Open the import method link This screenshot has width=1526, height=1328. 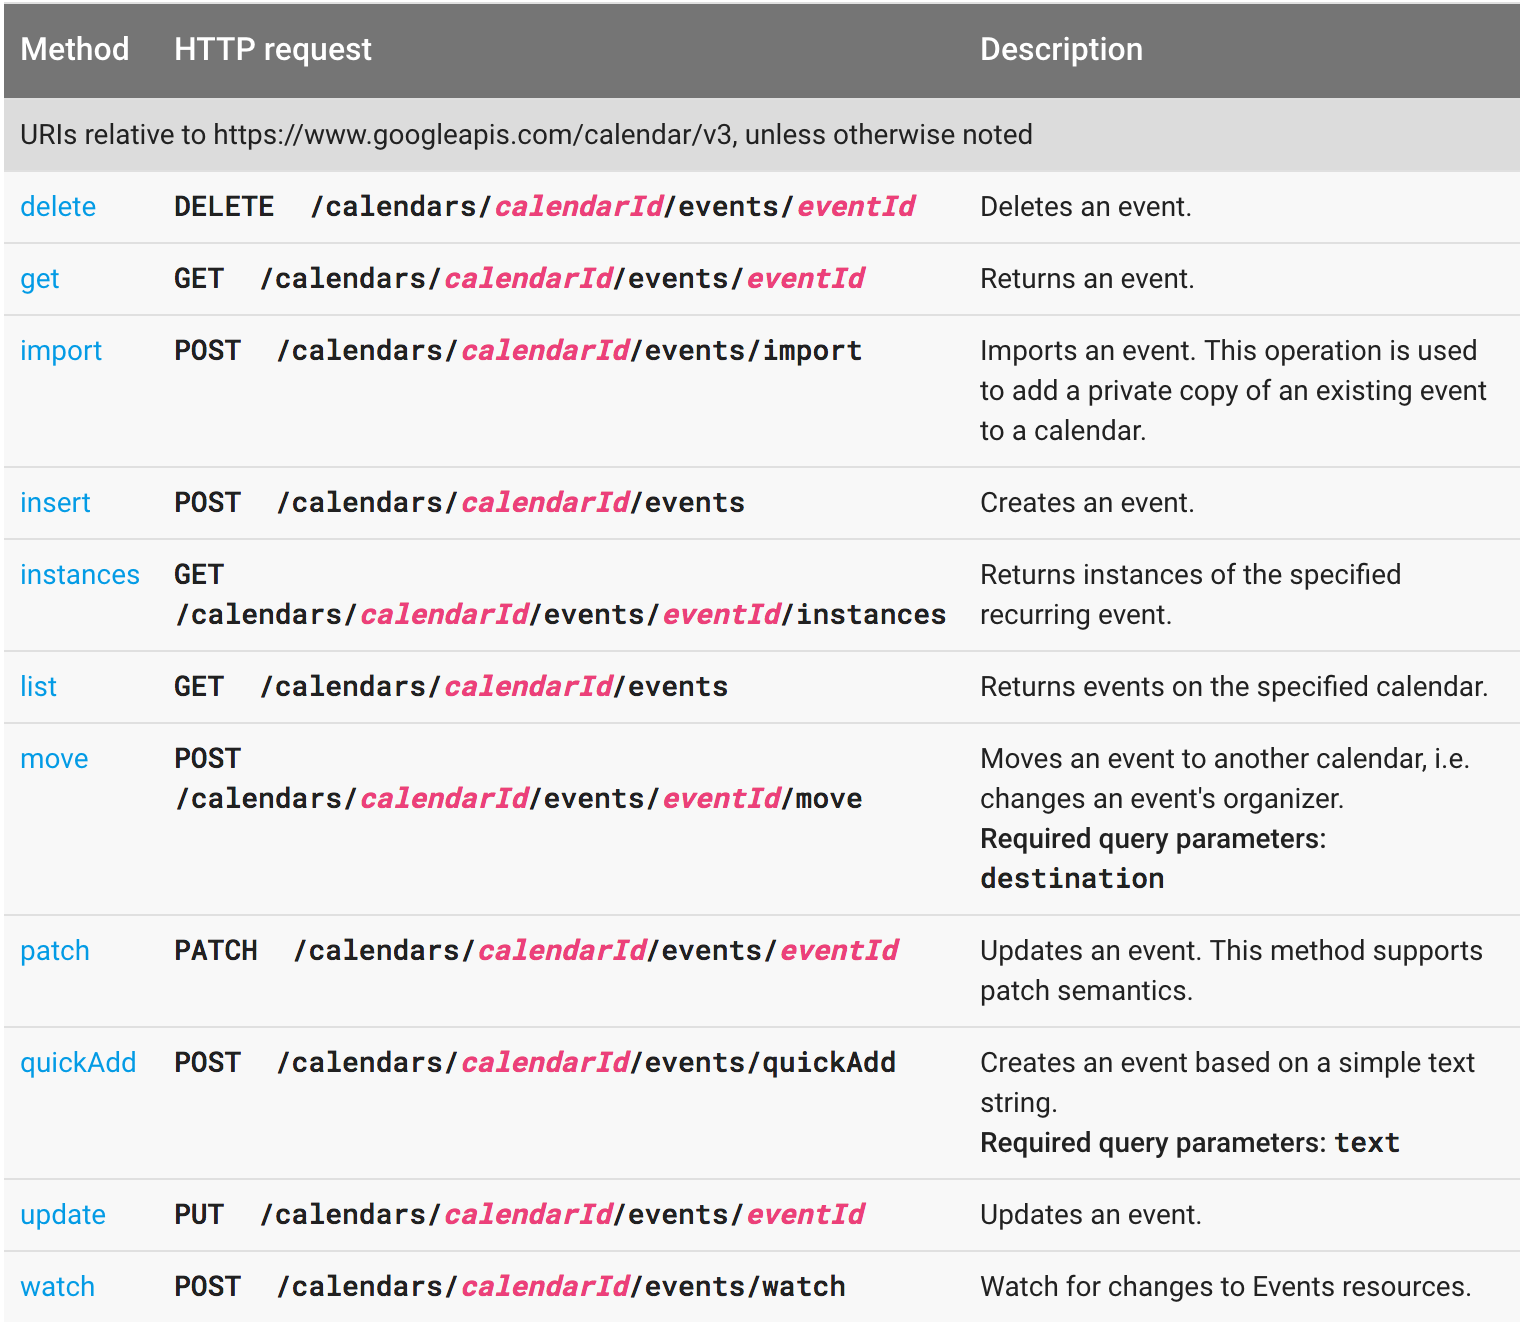[x=61, y=351]
